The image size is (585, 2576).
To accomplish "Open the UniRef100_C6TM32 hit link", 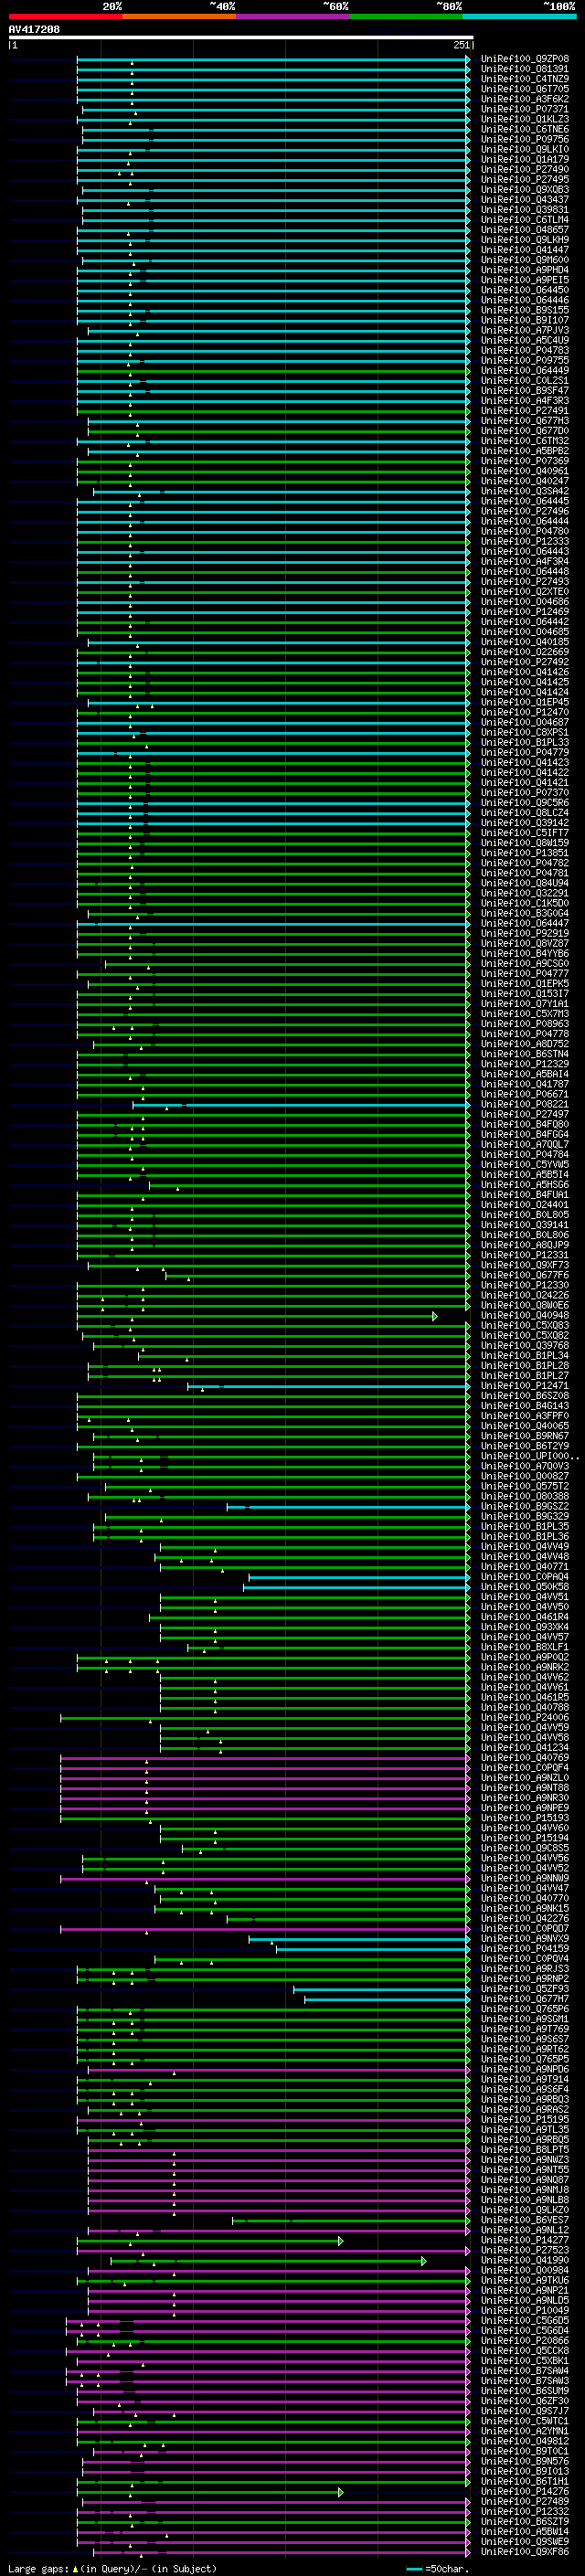I will click(525, 441).
